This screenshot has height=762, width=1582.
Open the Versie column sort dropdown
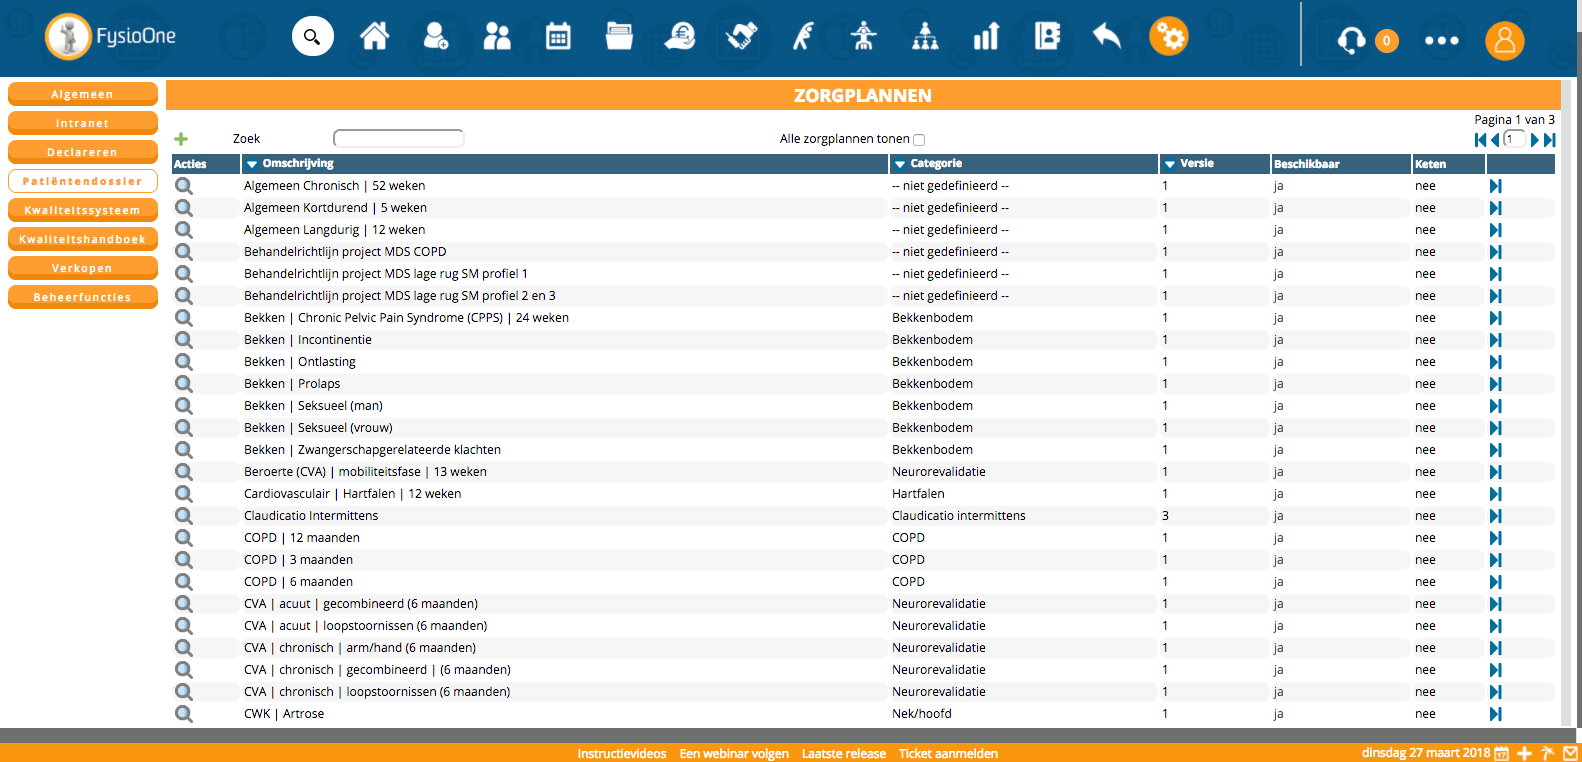1169,164
